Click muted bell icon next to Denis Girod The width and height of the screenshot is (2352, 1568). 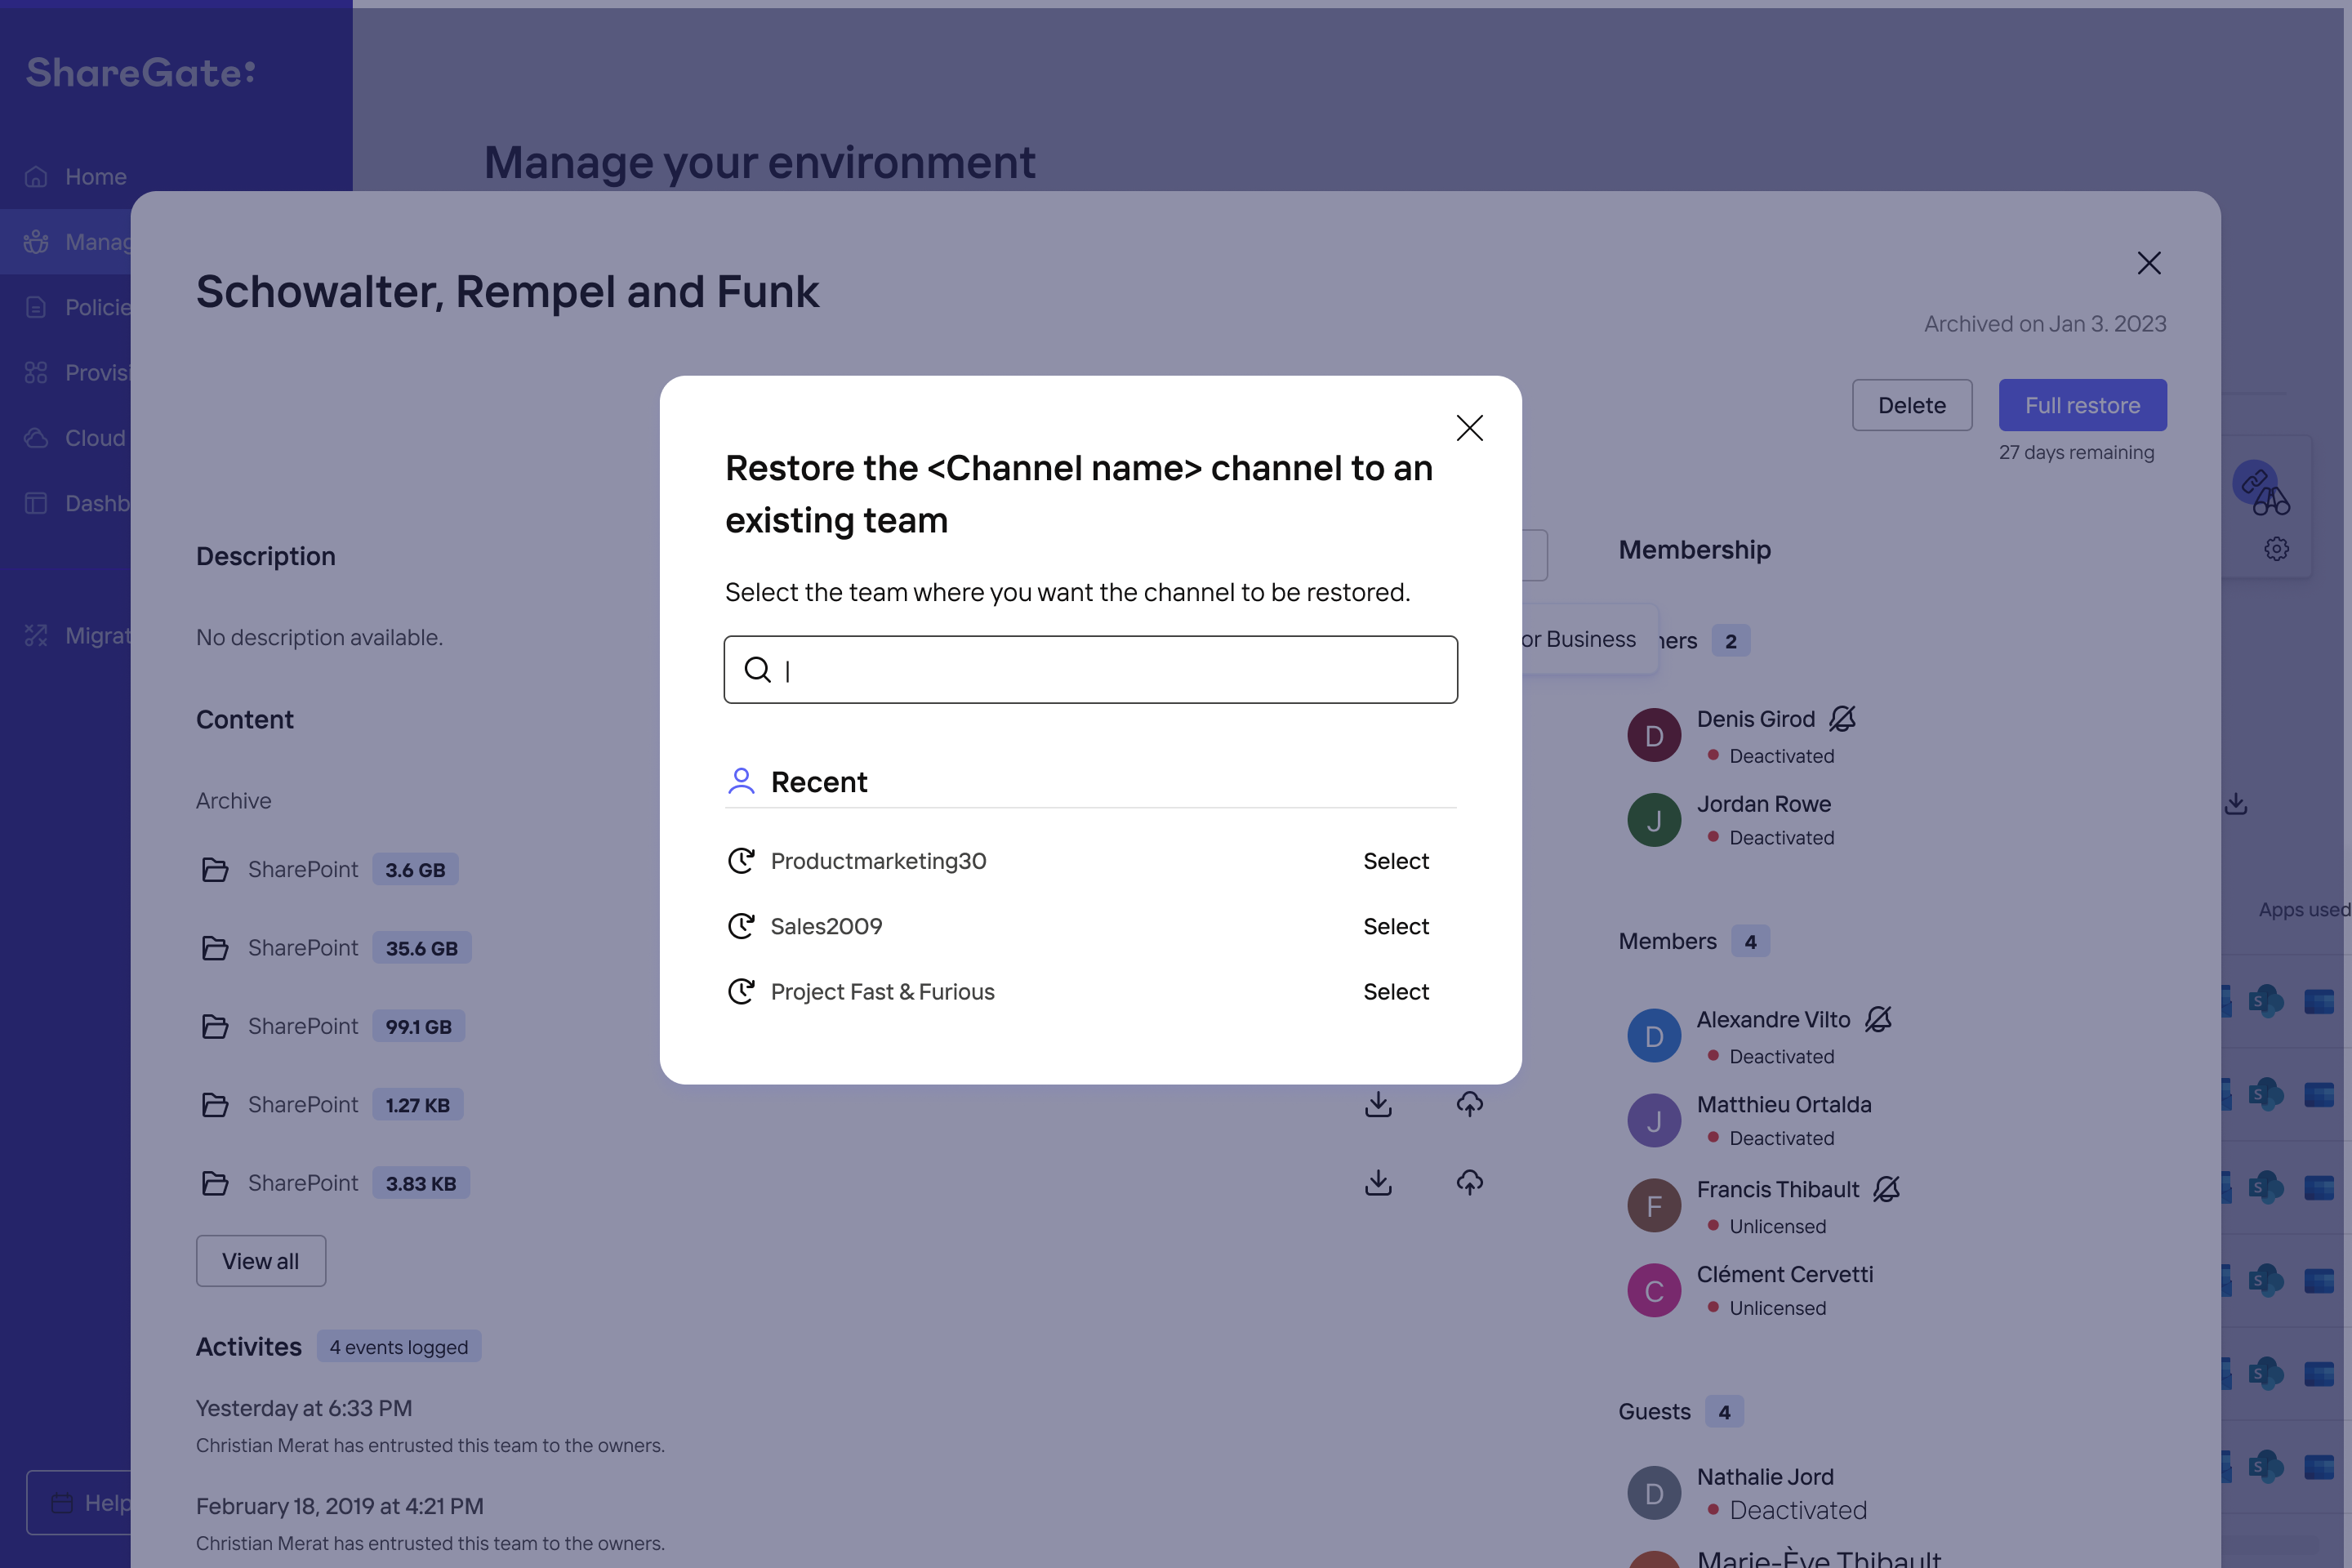[1842, 718]
